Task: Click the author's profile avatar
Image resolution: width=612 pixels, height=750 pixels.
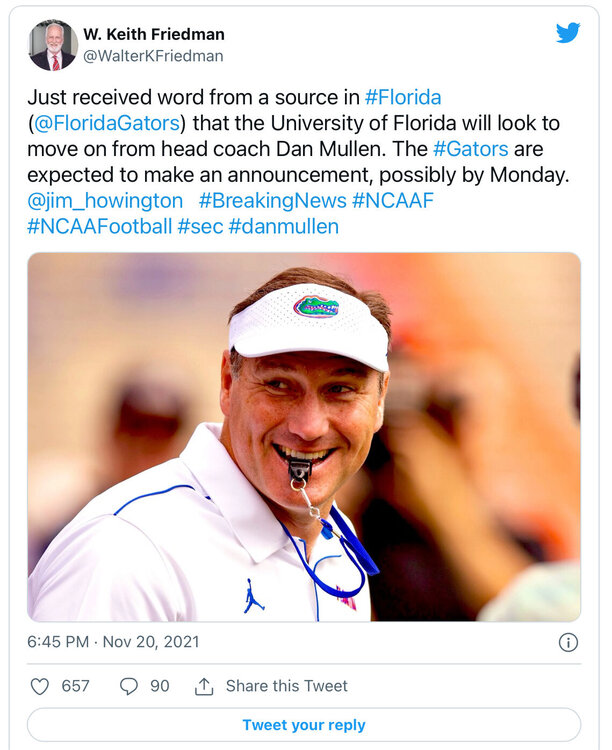Action: point(53,45)
